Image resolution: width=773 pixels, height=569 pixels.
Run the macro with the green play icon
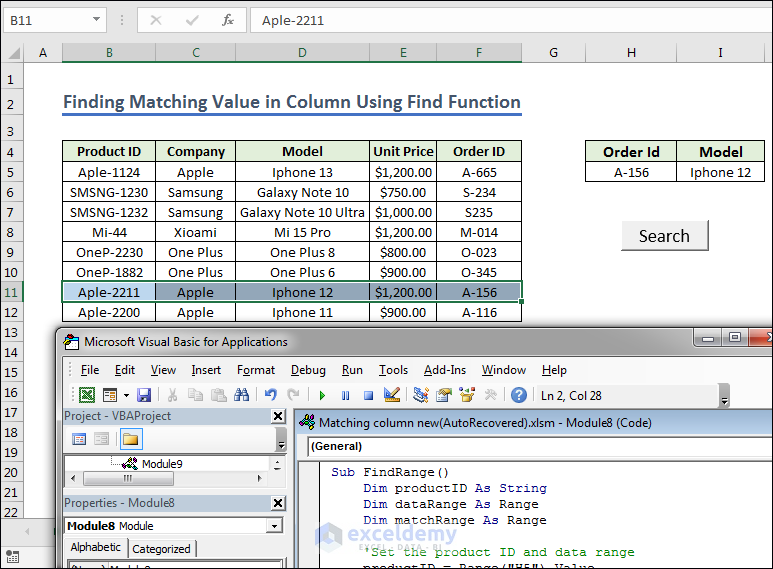[x=322, y=395]
